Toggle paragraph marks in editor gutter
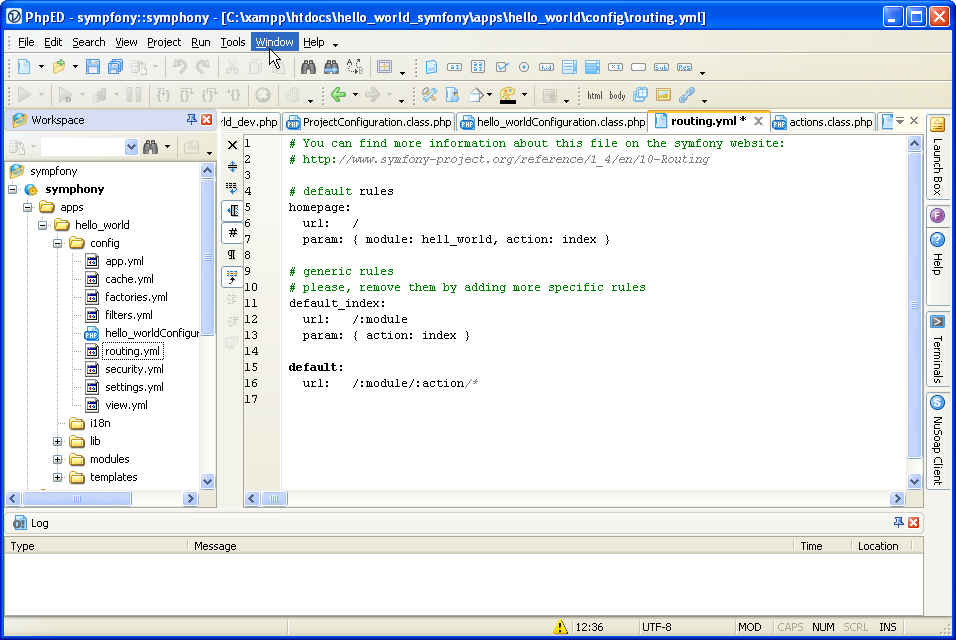The height and width of the screenshot is (640, 956). [x=233, y=254]
